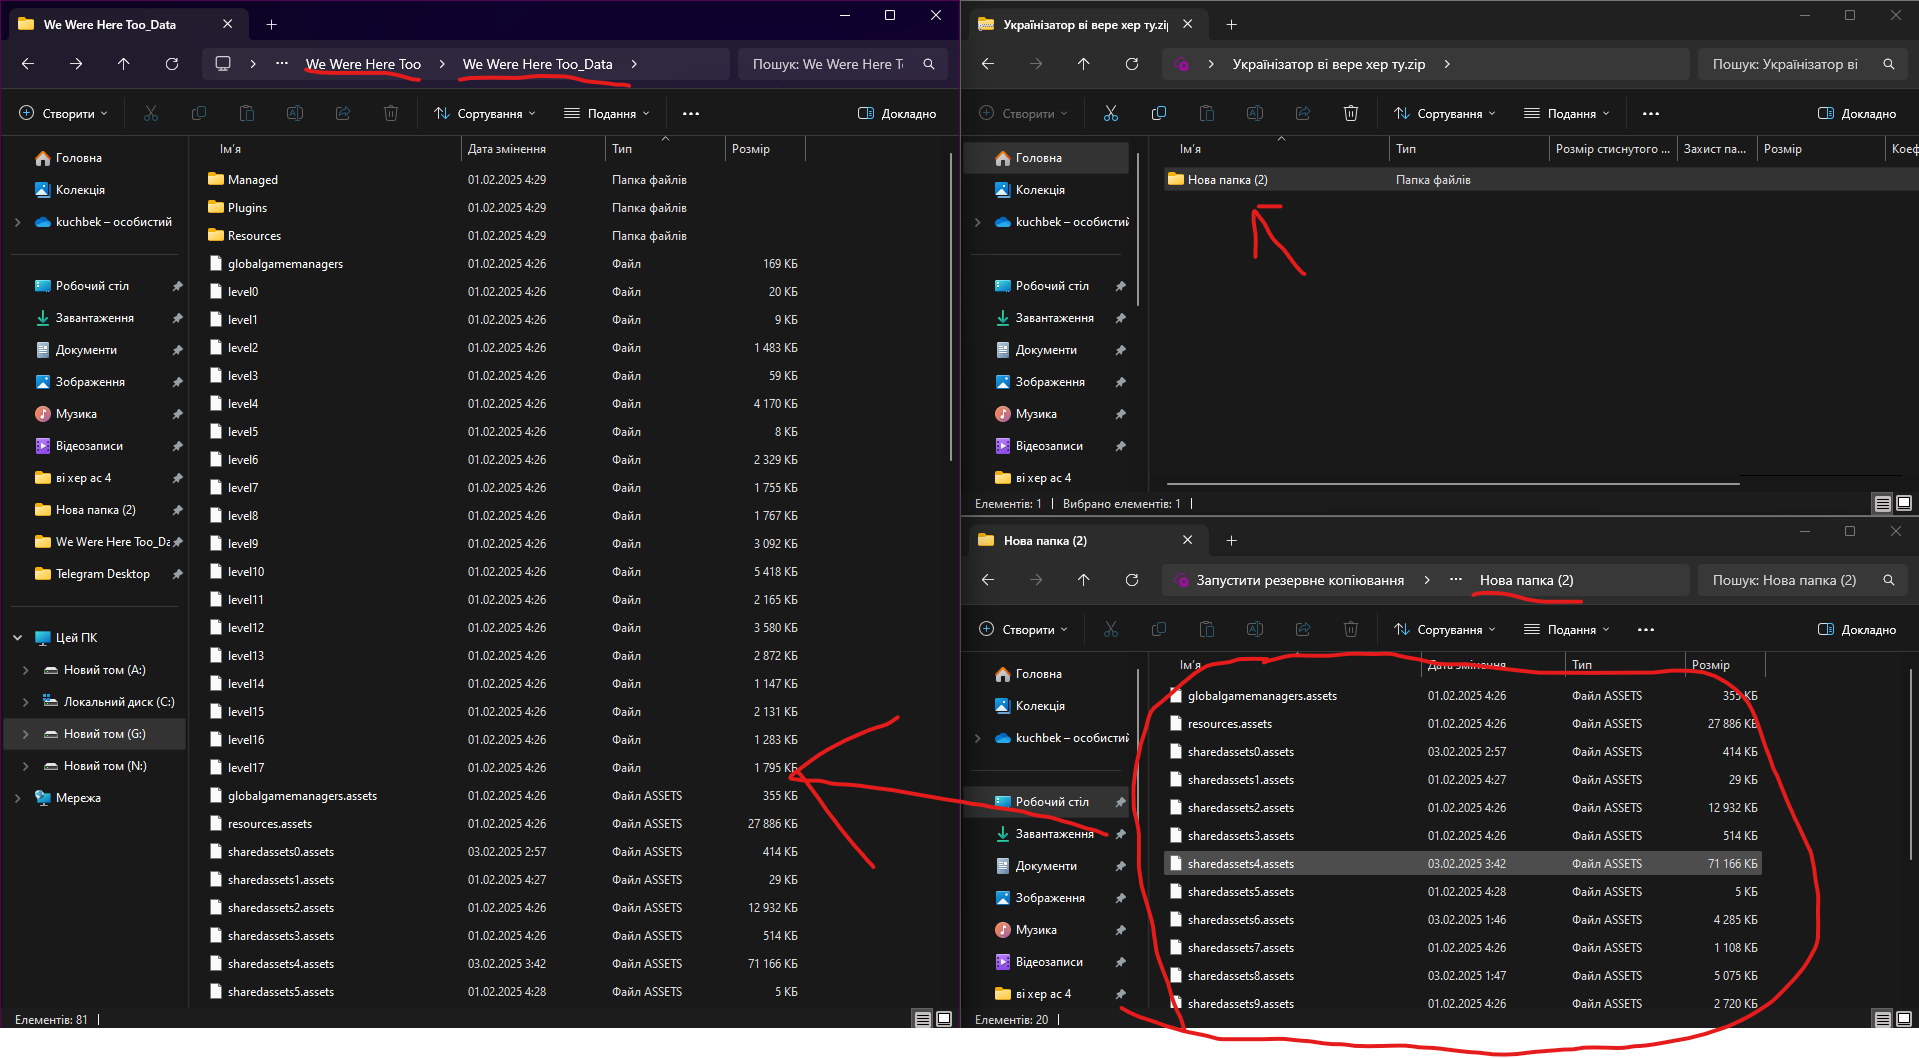
Task: Open Сортування dropdown in Українізатор zip window
Action: pyautogui.click(x=1445, y=114)
